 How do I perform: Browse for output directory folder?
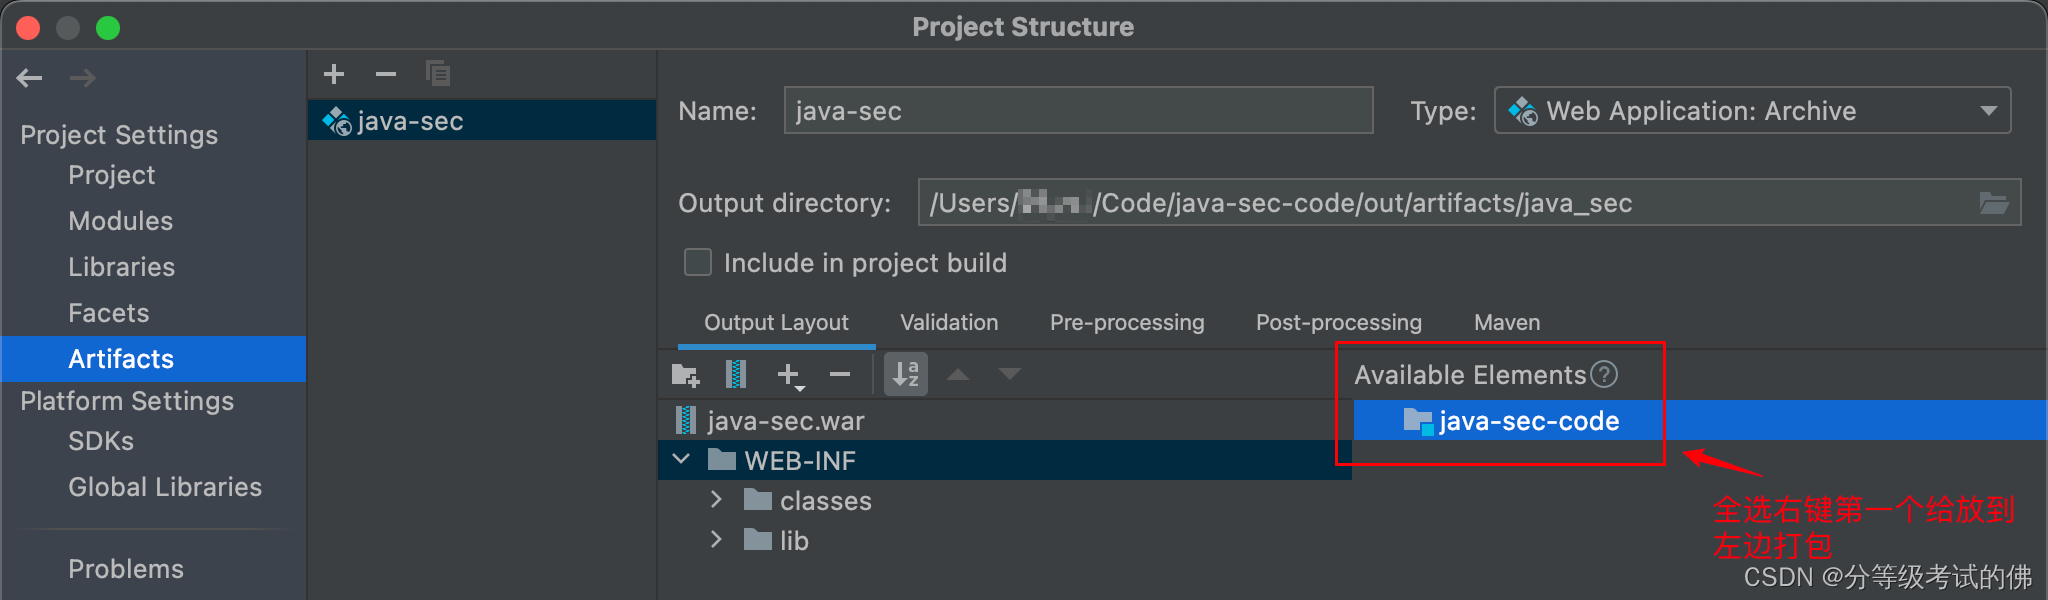coord(1994,203)
